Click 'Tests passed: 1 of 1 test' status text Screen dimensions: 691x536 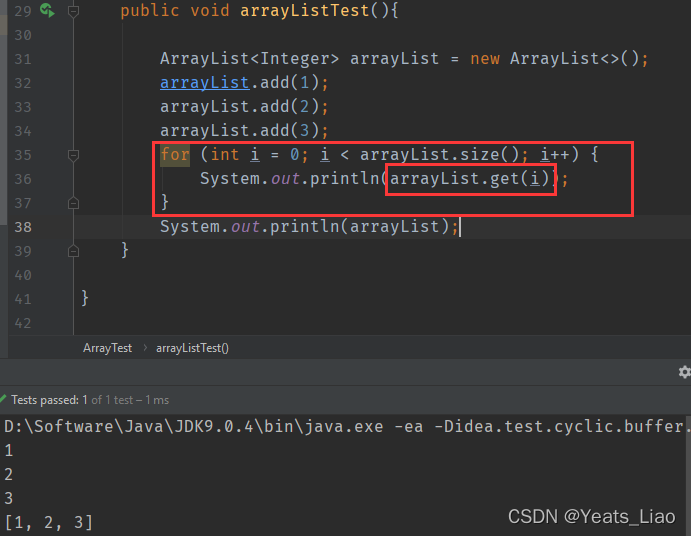[90, 400]
